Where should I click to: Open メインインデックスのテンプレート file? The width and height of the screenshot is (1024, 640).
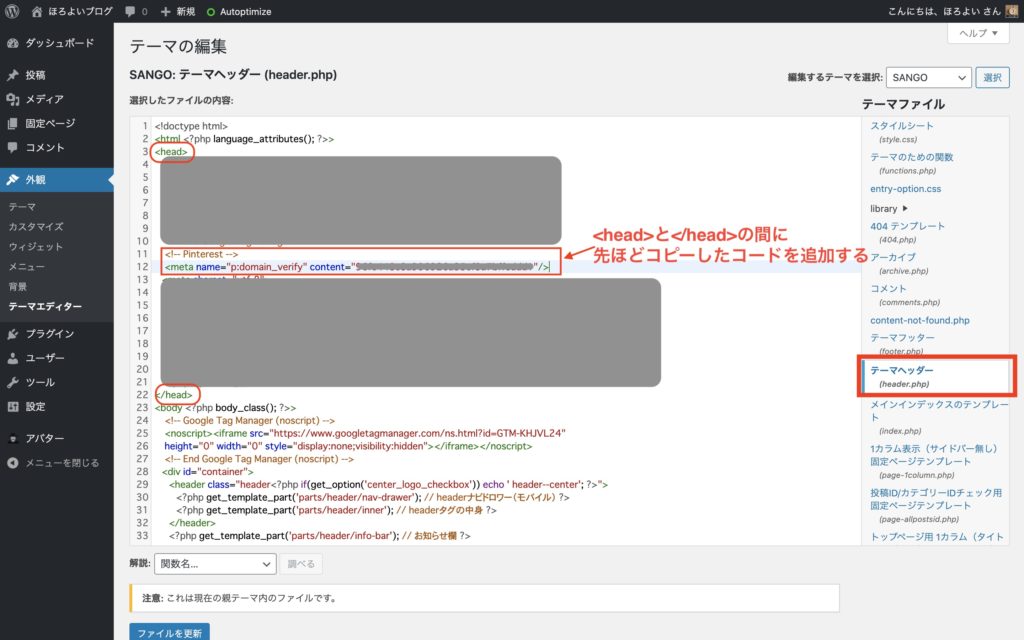(939, 417)
